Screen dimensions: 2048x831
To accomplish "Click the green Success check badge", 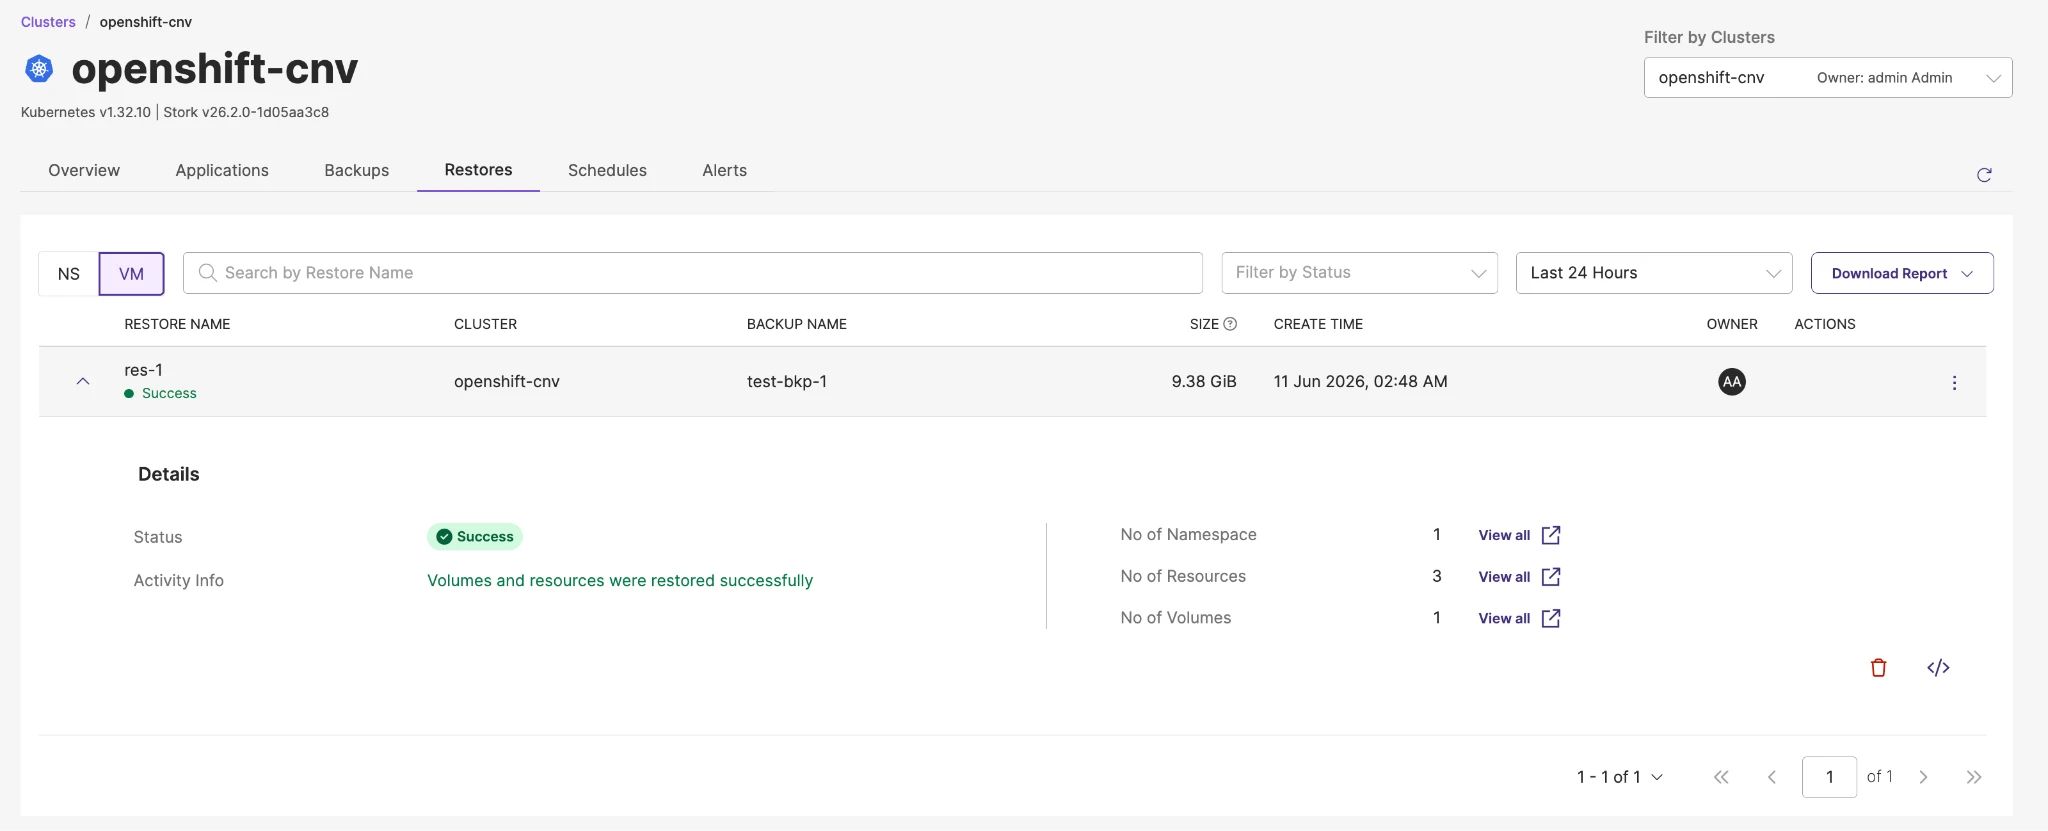I will click(475, 537).
